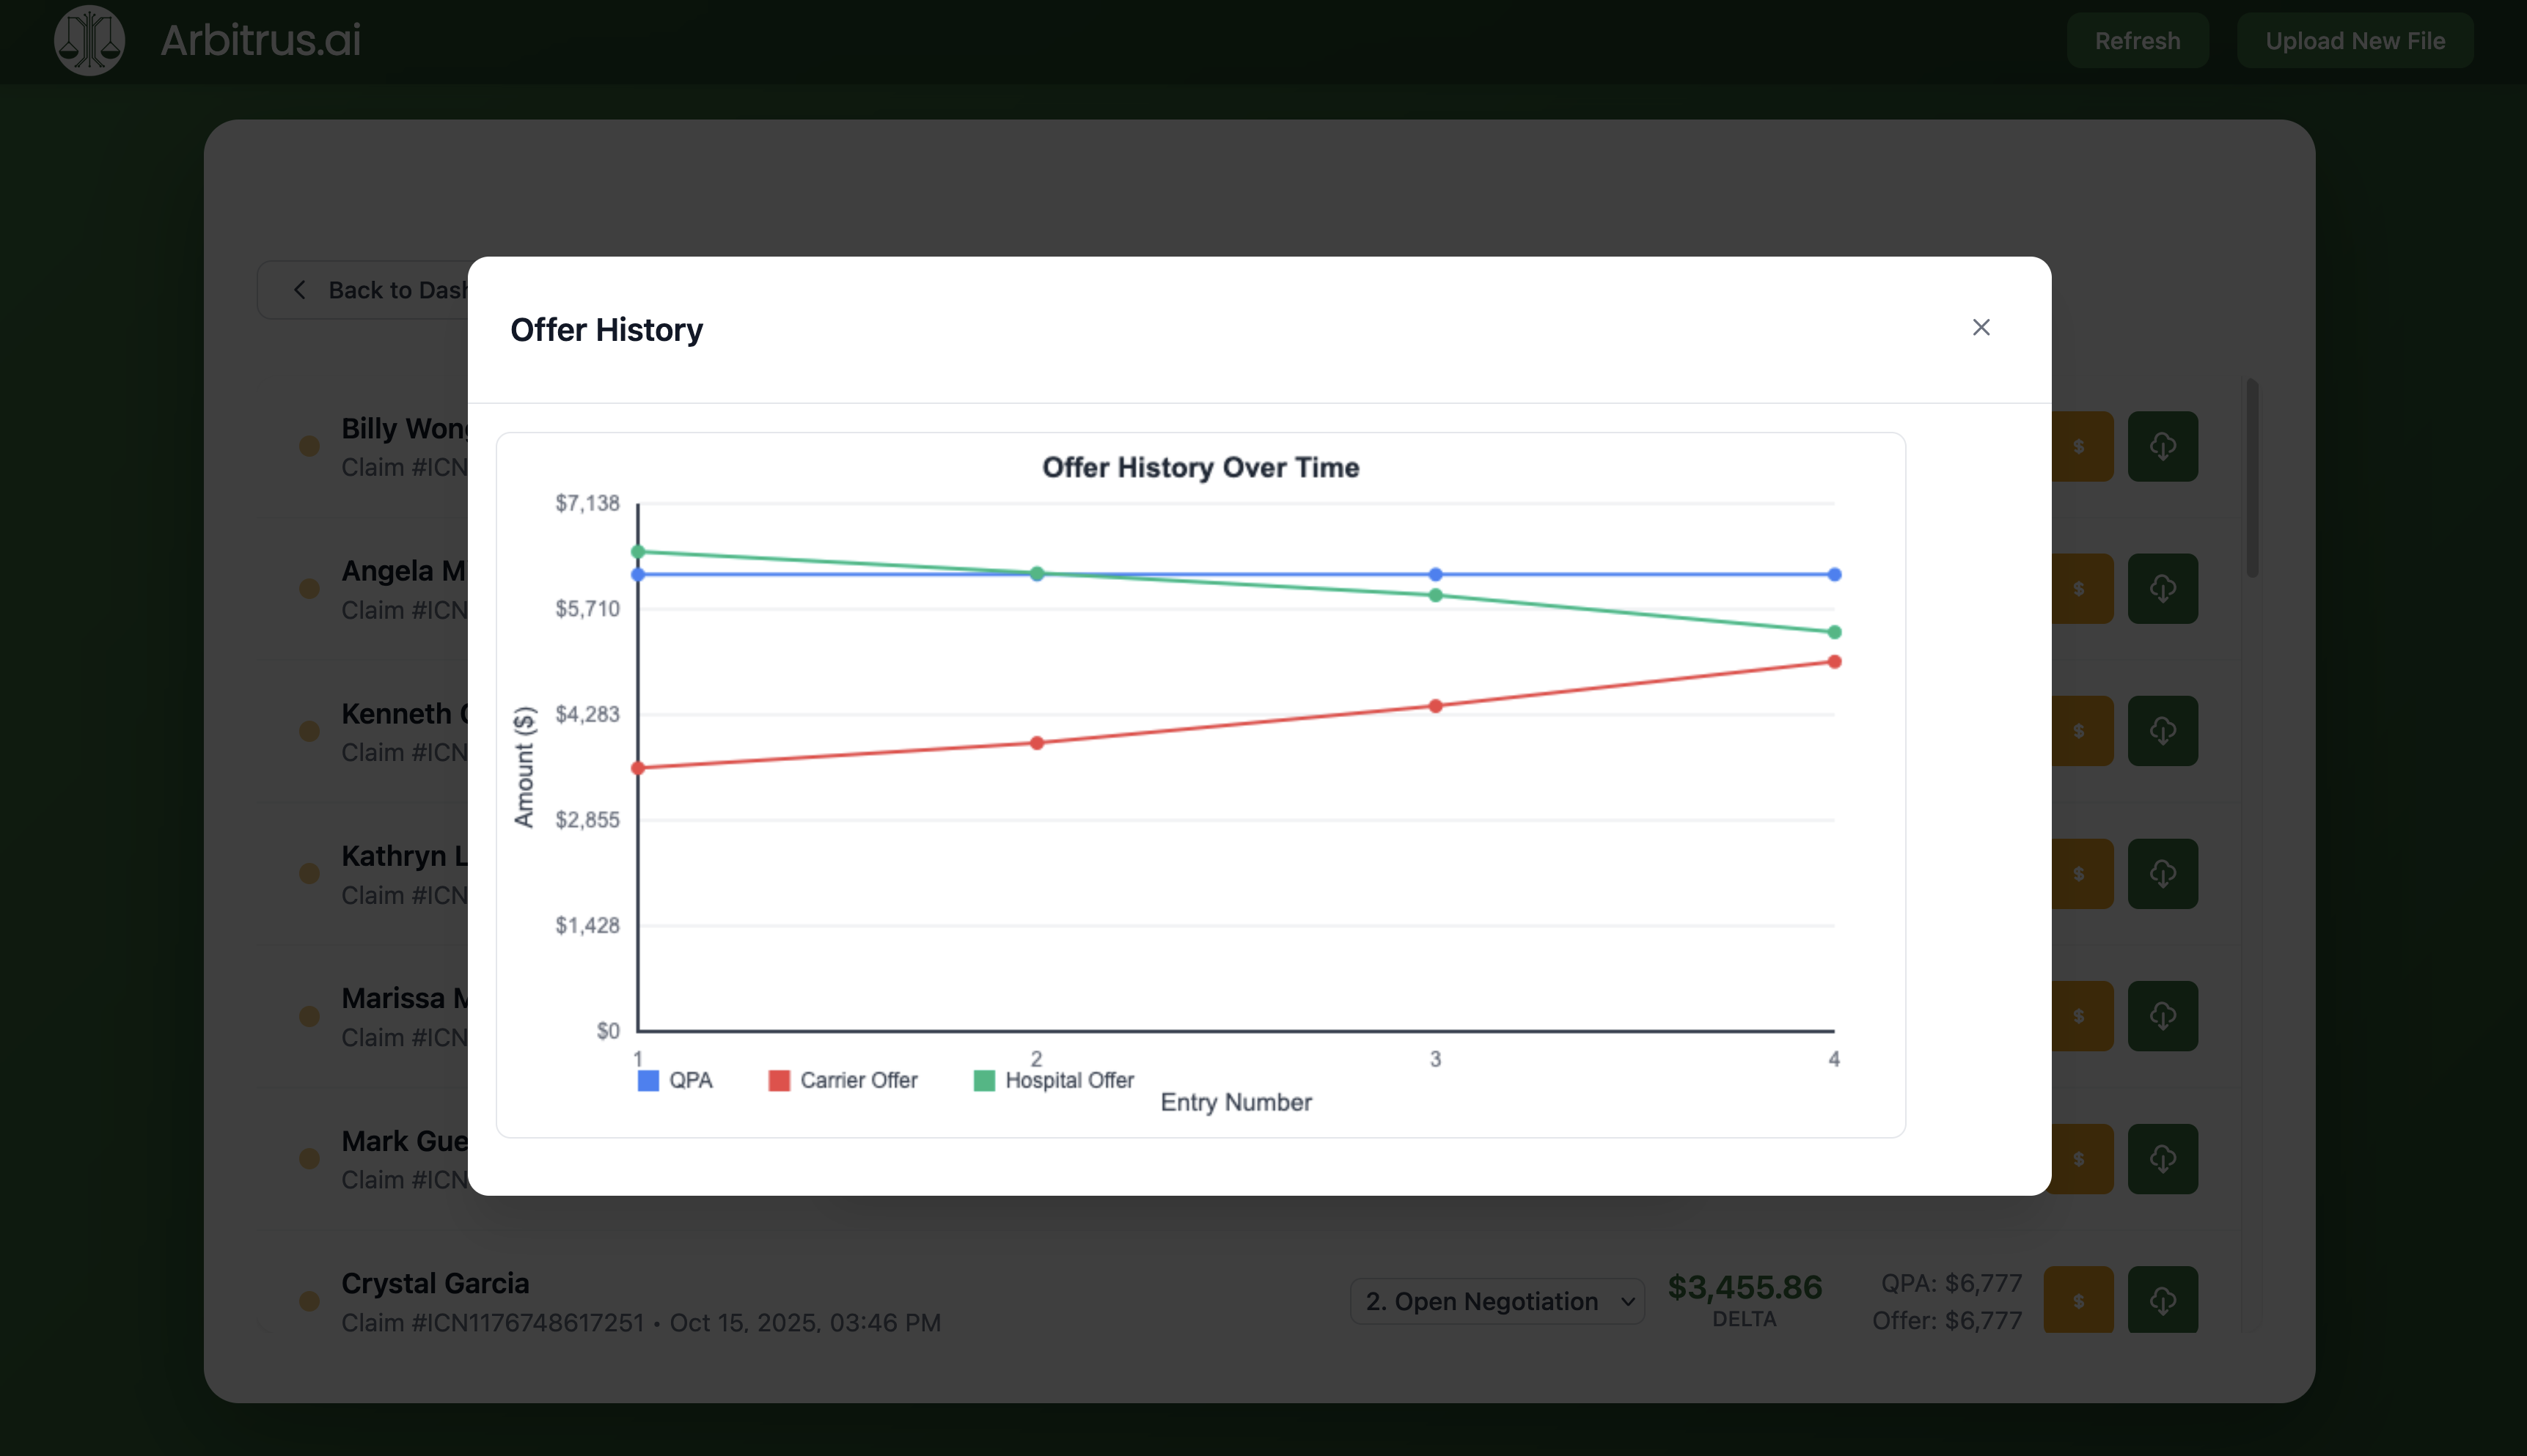2527x1456 pixels.
Task: Click the topmost download cloud icon on the right
Action: click(2163, 446)
